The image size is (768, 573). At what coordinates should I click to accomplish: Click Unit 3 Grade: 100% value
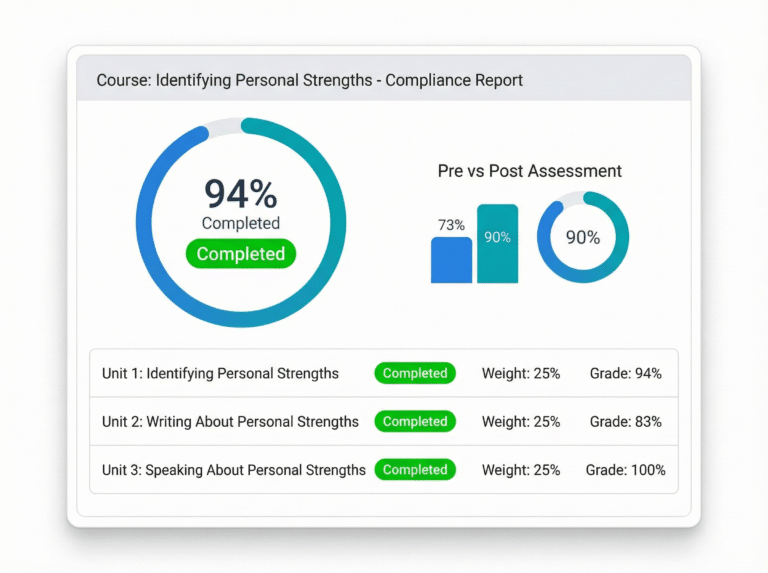coord(625,469)
